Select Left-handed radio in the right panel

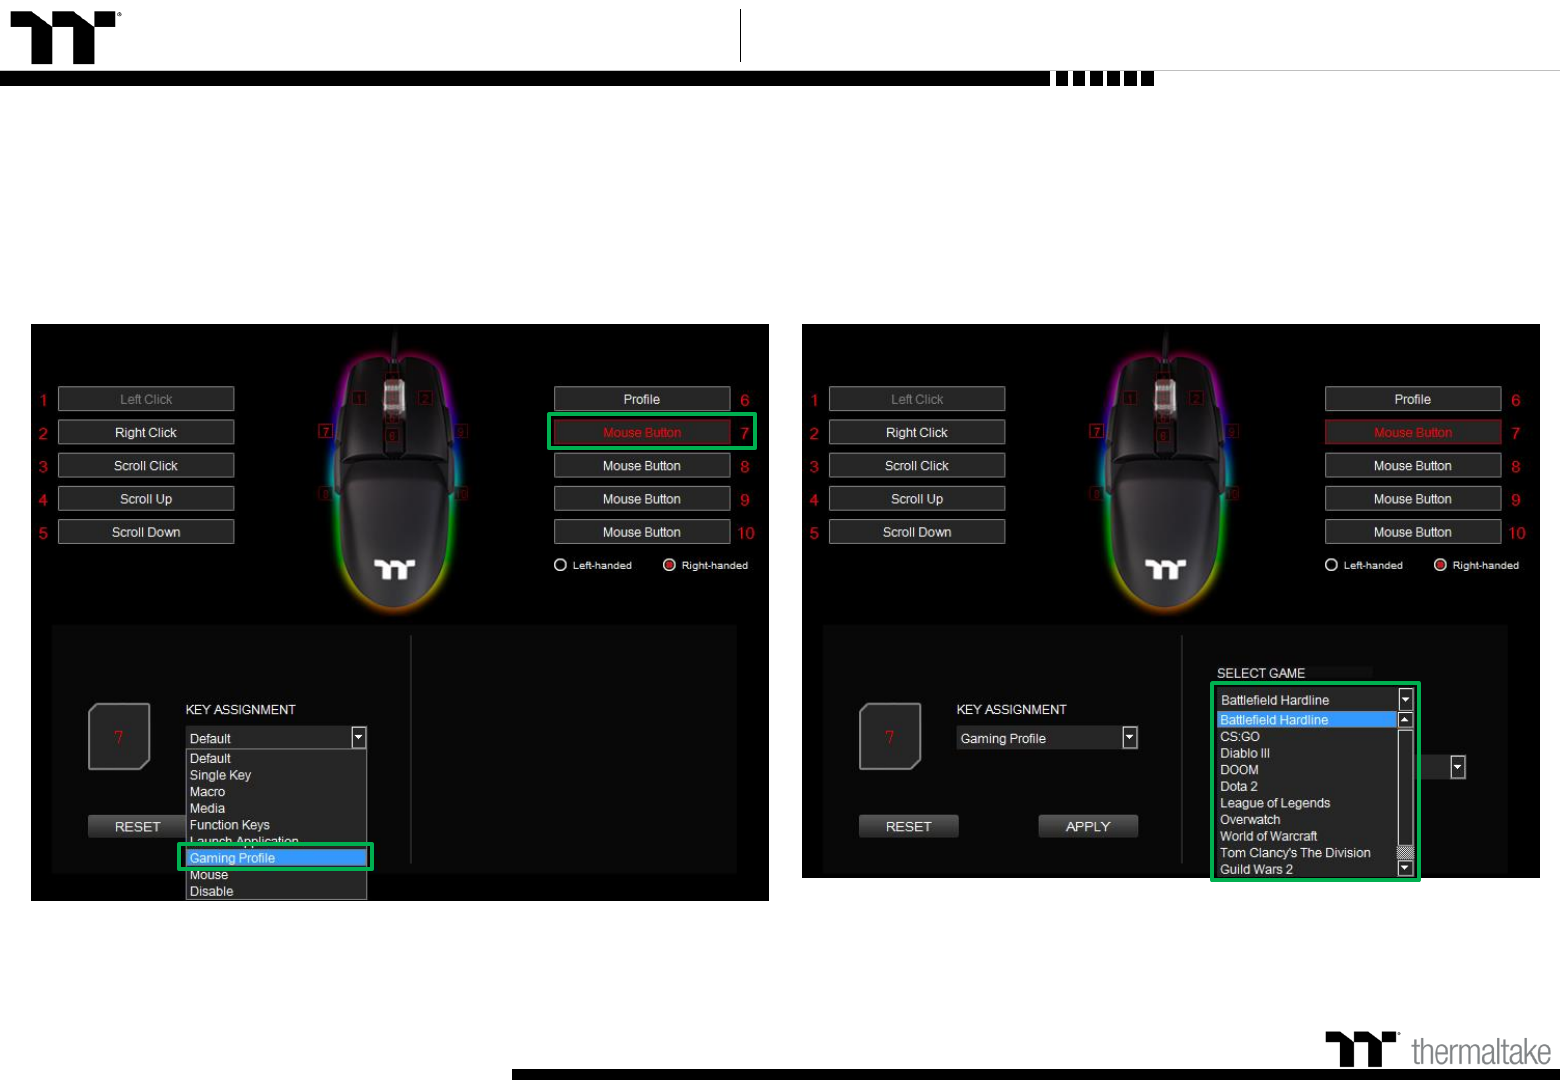click(1332, 565)
